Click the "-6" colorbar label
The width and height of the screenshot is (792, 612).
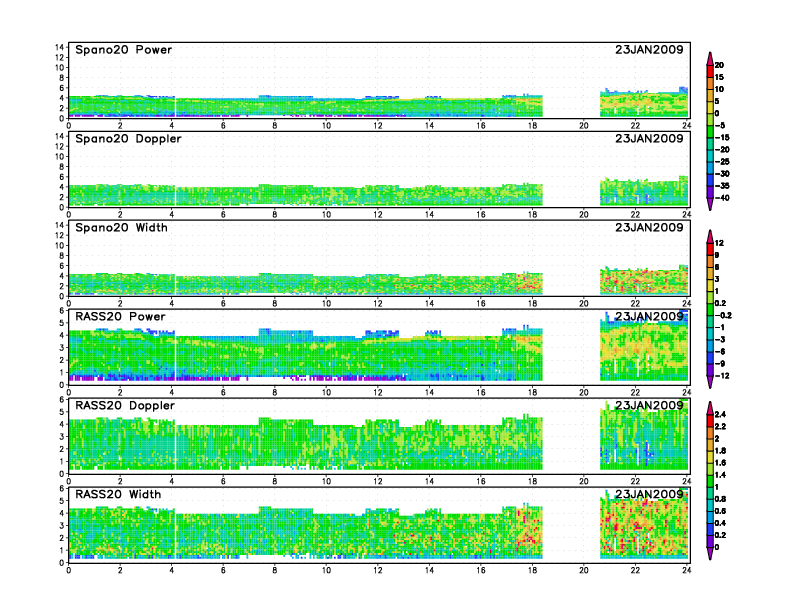tap(720, 352)
